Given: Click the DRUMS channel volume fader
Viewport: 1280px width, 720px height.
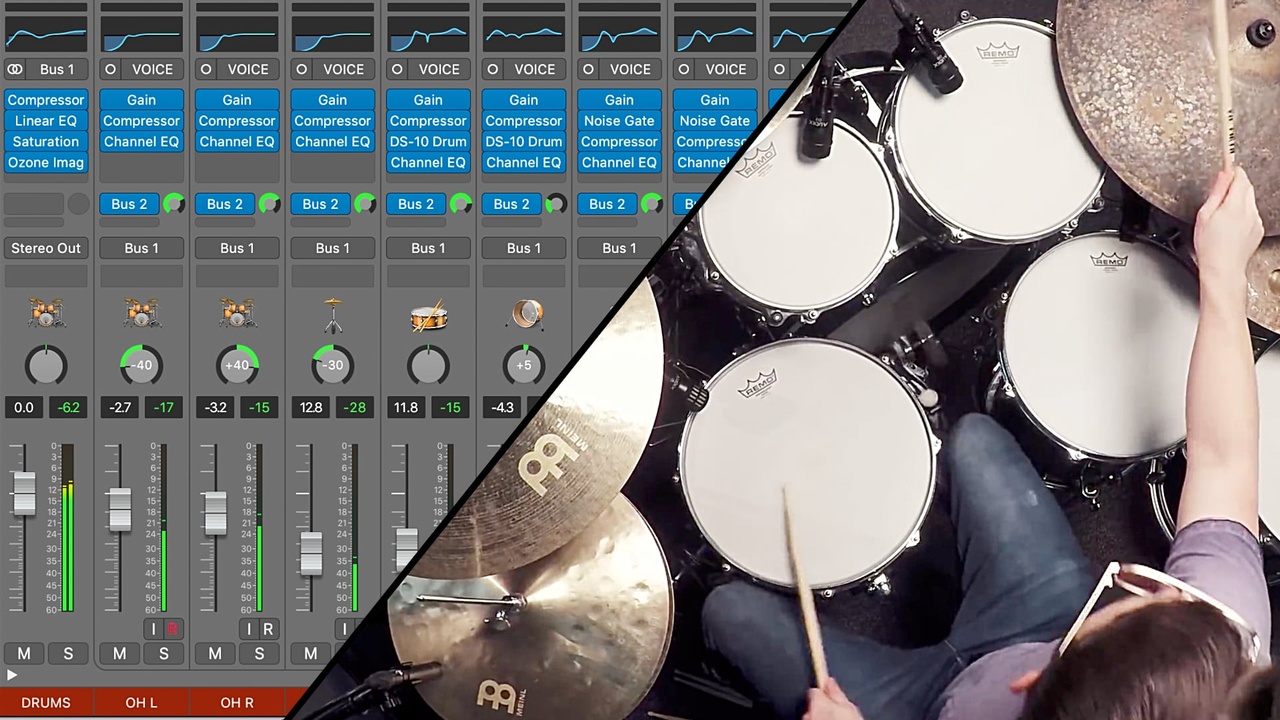Looking at the screenshot, I should click(24, 493).
